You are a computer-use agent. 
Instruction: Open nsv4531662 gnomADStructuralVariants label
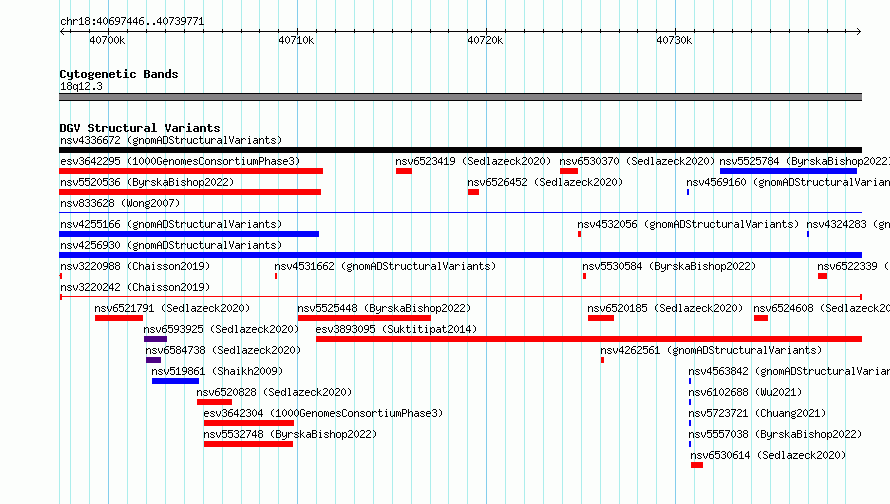click(x=385, y=266)
